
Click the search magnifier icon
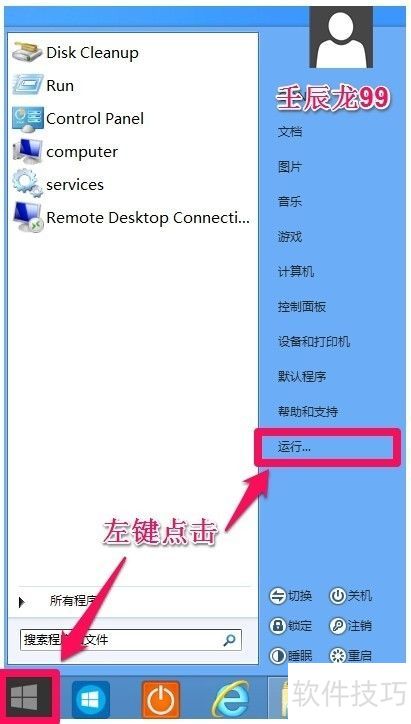click(x=229, y=640)
